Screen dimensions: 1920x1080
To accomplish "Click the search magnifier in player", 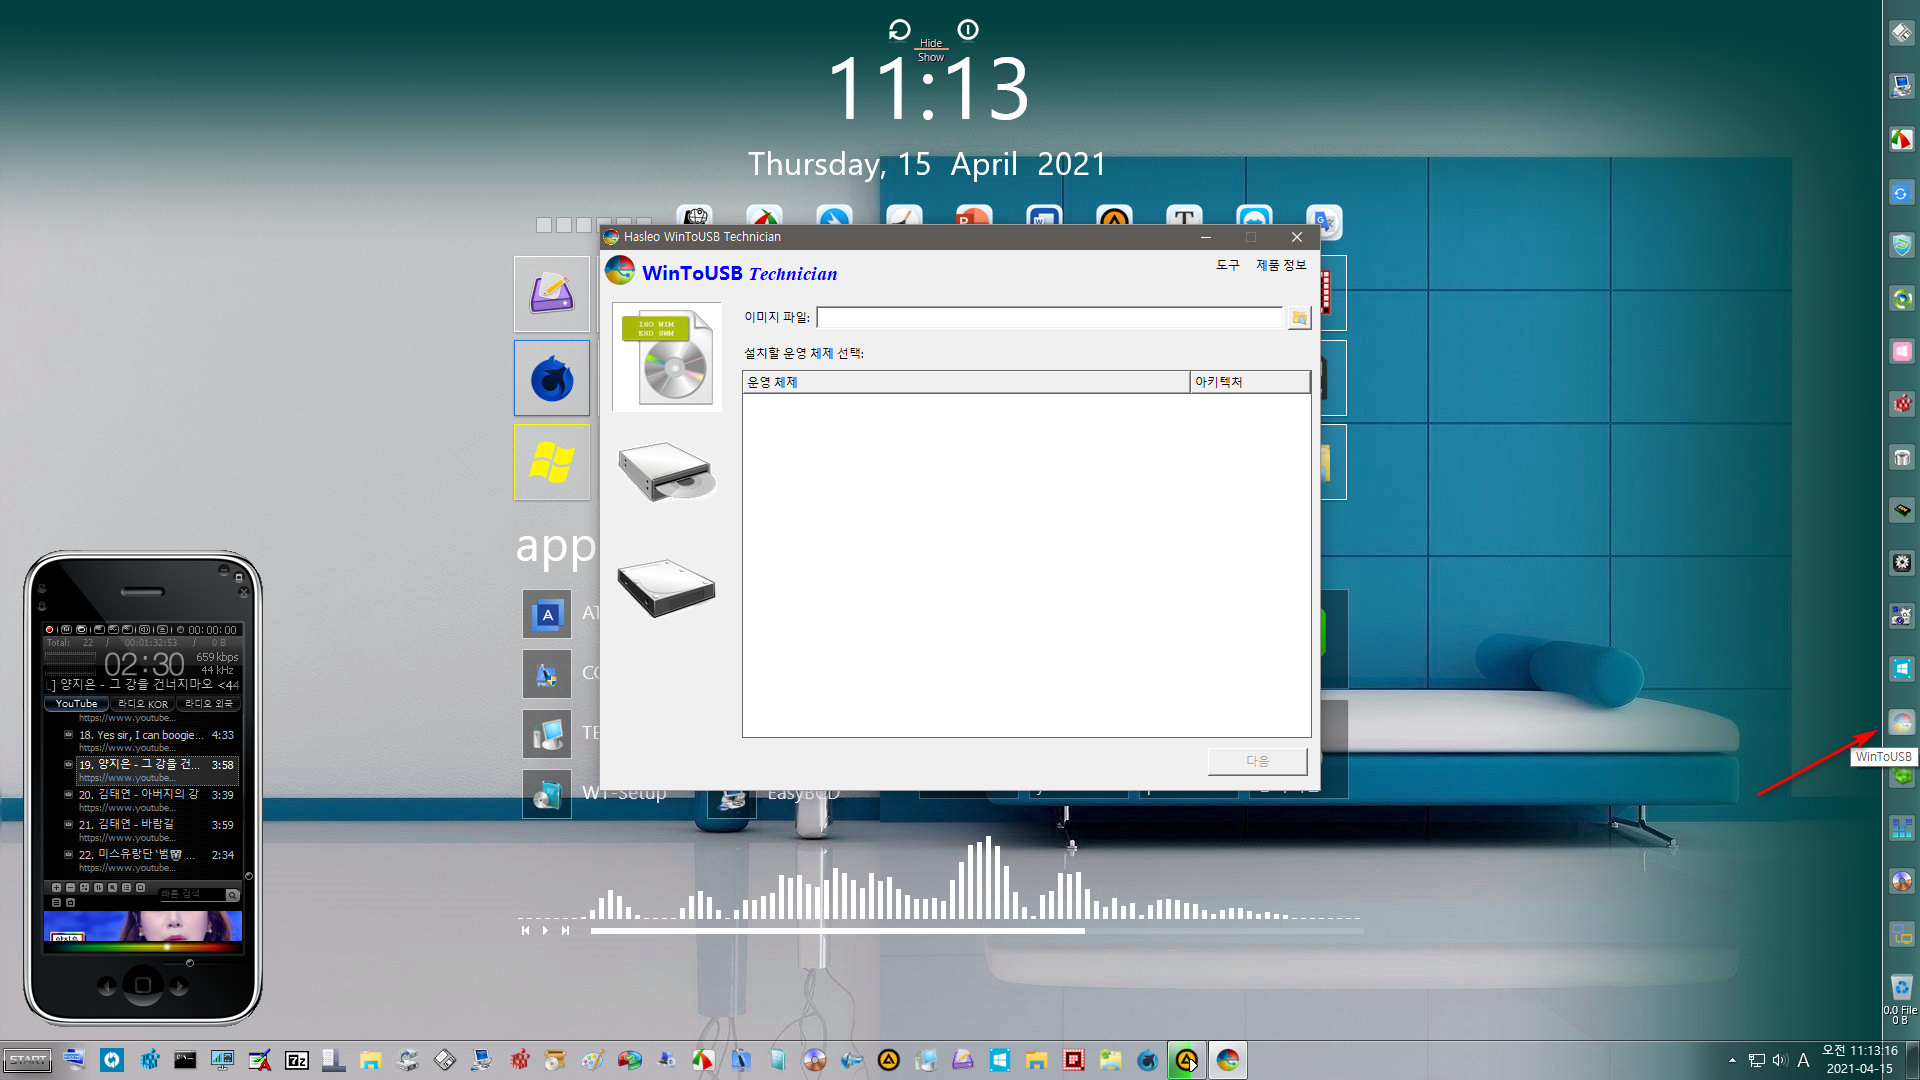I will pyautogui.click(x=232, y=895).
